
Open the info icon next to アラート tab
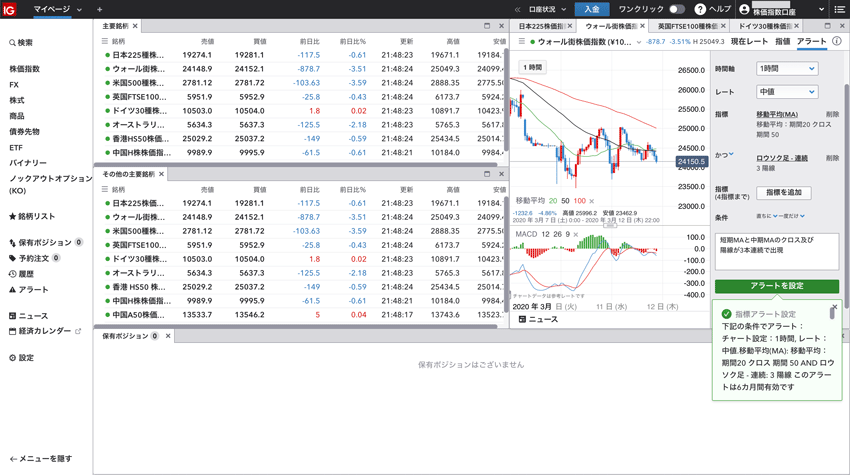pos(836,41)
